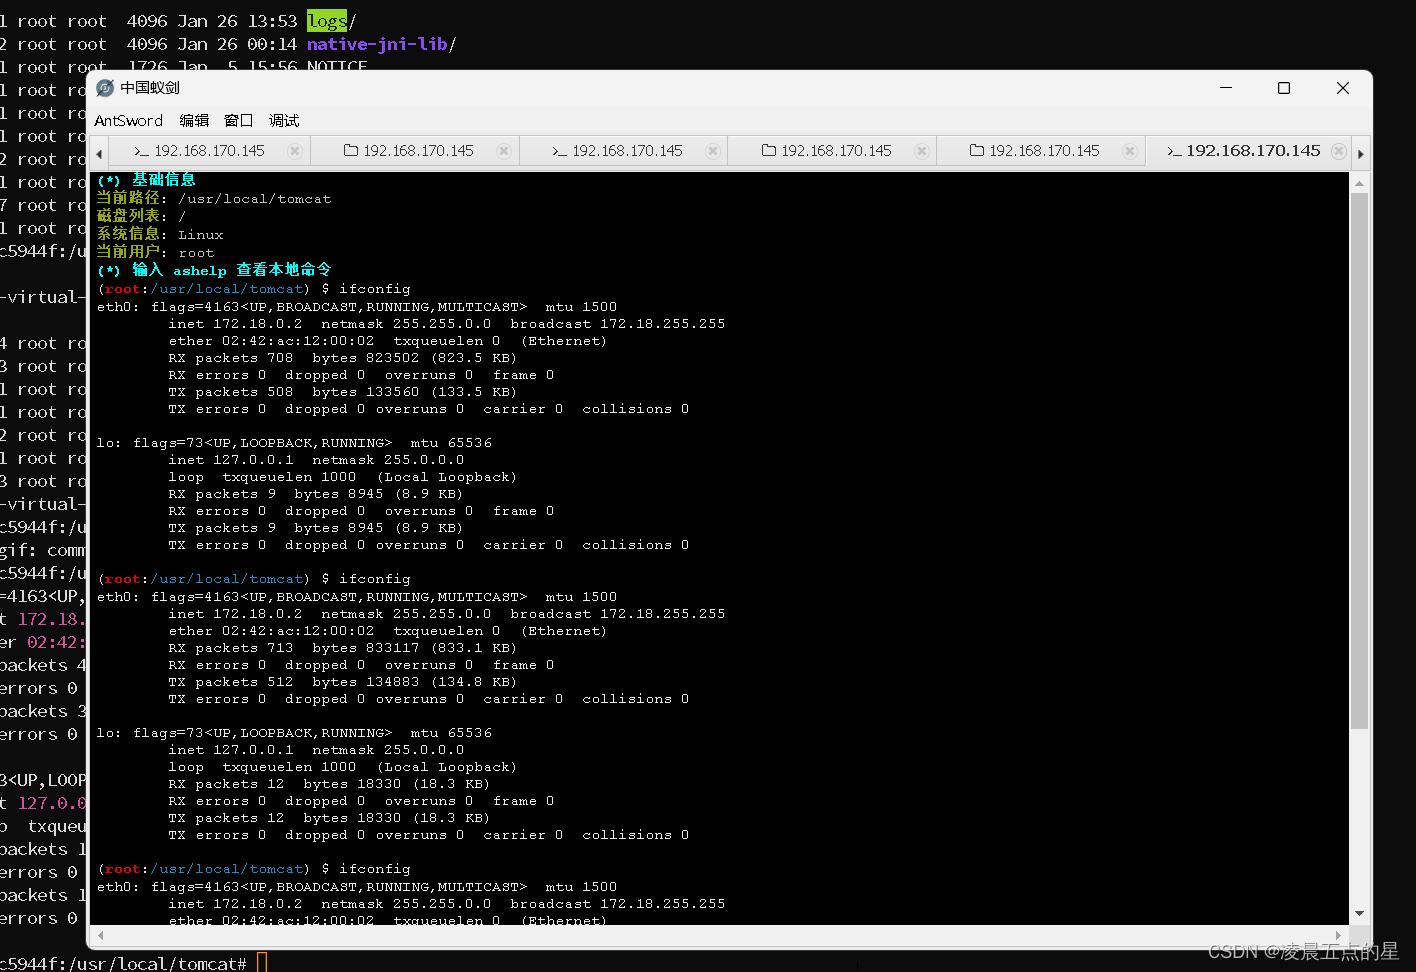The width and height of the screenshot is (1416, 972).
Task: Minimize the 中国蚁剑 window
Action: 1226,88
